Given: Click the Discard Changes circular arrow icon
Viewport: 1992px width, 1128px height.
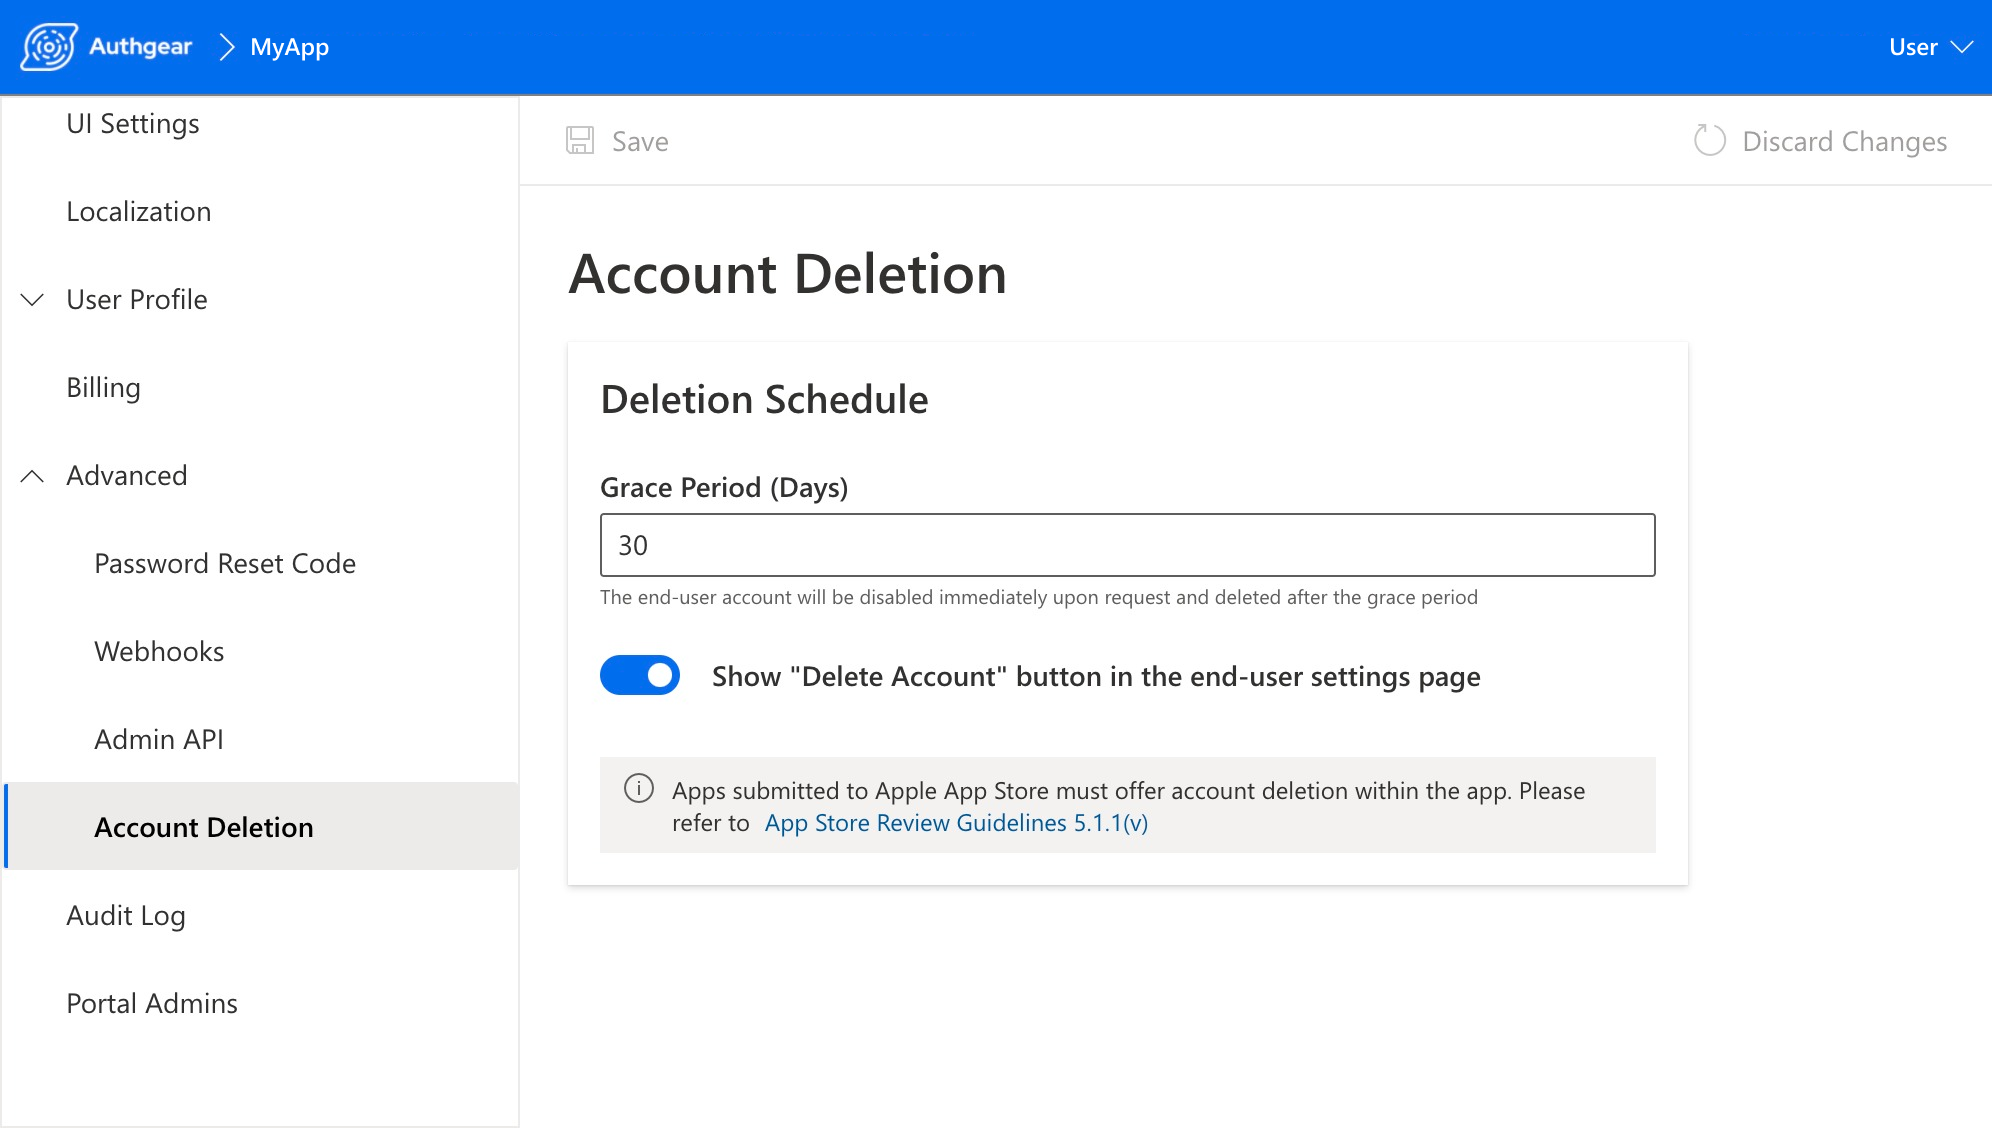Looking at the screenshot, I should point(1709,141).
